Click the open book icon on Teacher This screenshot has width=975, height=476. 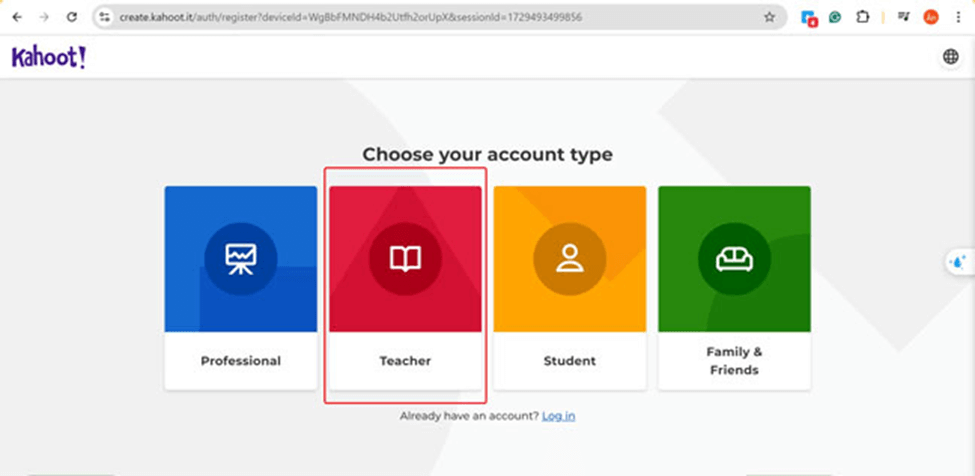point(405,259)
